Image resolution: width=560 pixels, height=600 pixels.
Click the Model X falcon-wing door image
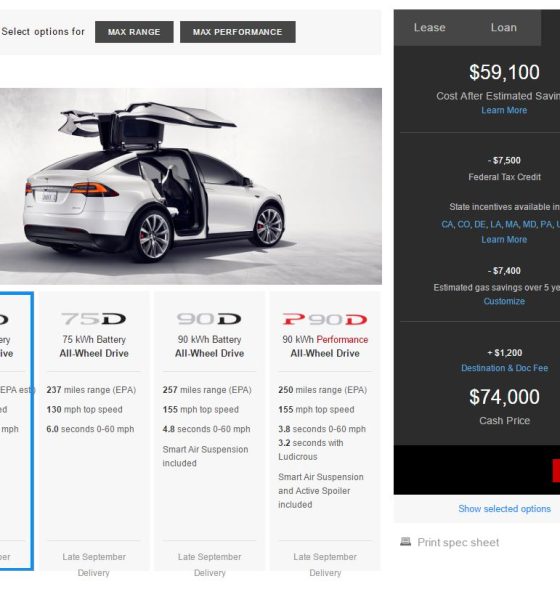tap(191, 186)
